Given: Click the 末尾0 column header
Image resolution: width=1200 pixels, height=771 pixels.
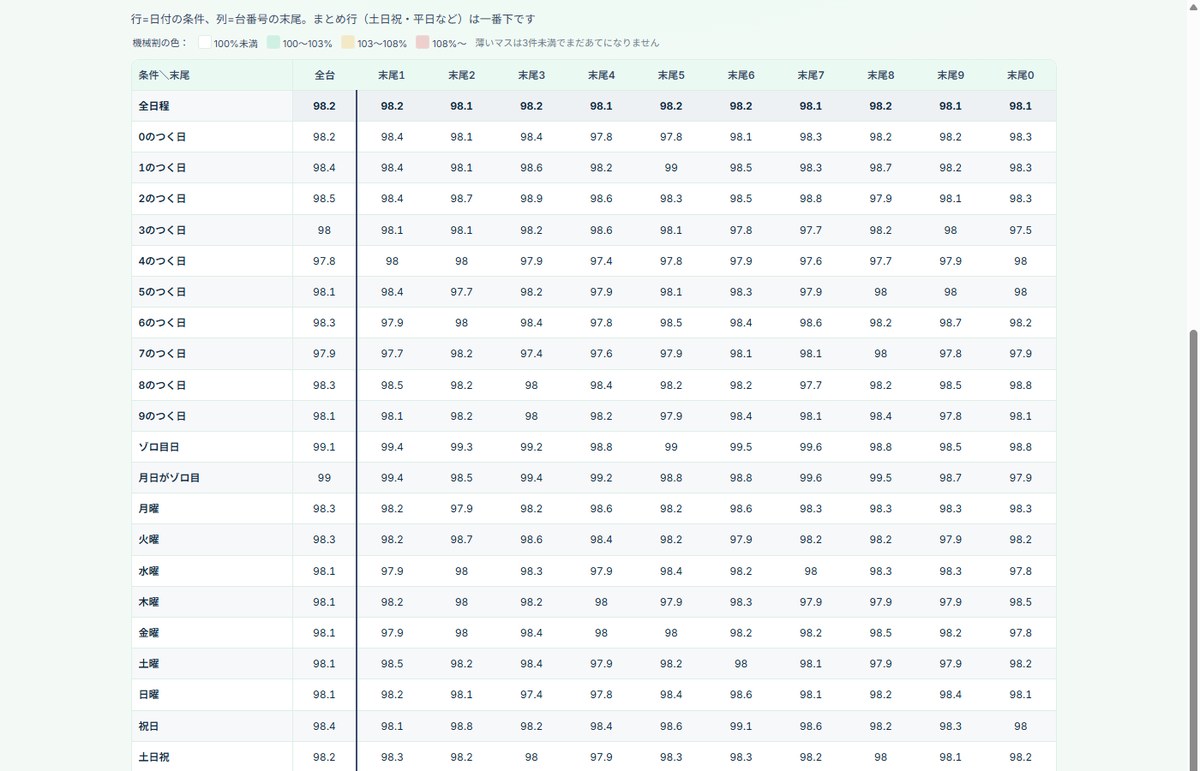Looking at the screenshot, I should pyautogui.click(x=1021, y=75).
